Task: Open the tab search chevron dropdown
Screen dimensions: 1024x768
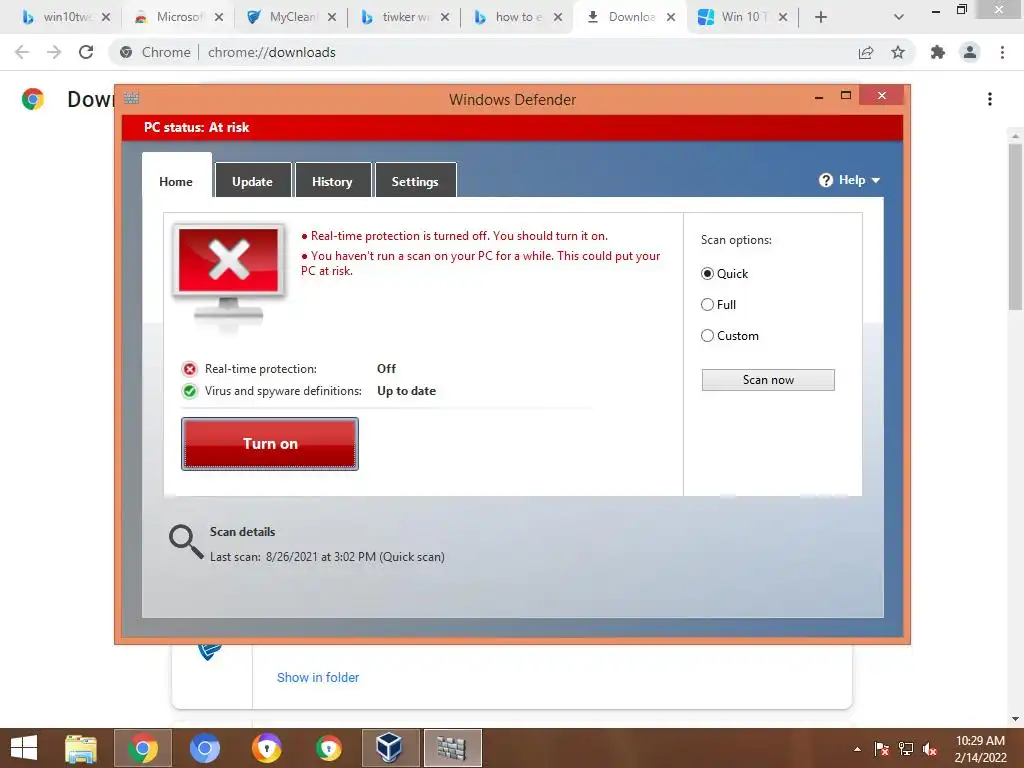Action: click(899, 17)
